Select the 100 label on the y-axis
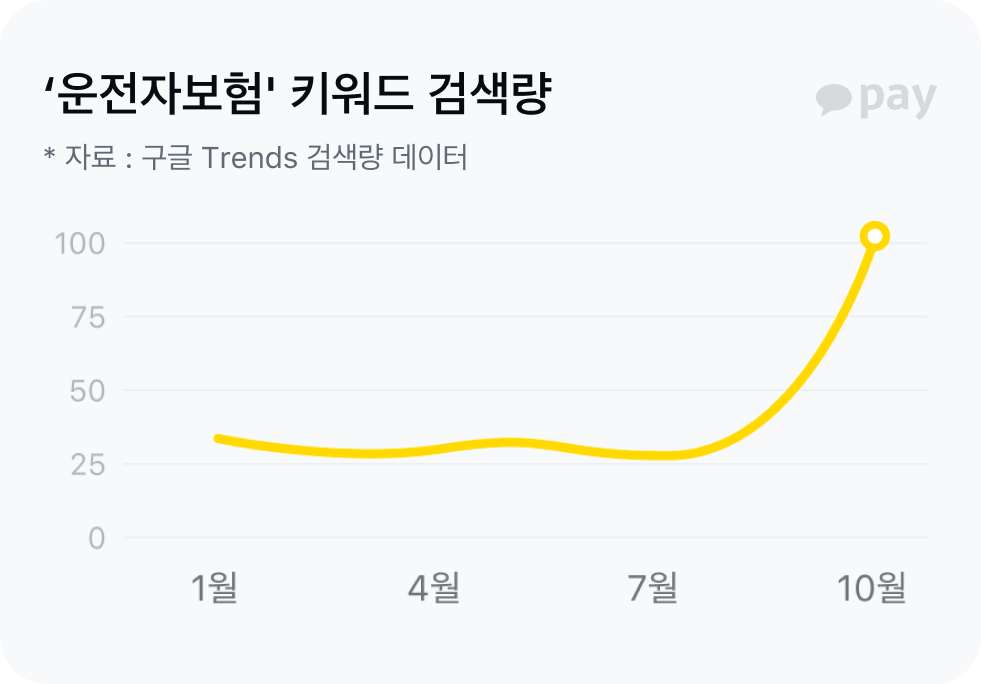 point(79,243)
